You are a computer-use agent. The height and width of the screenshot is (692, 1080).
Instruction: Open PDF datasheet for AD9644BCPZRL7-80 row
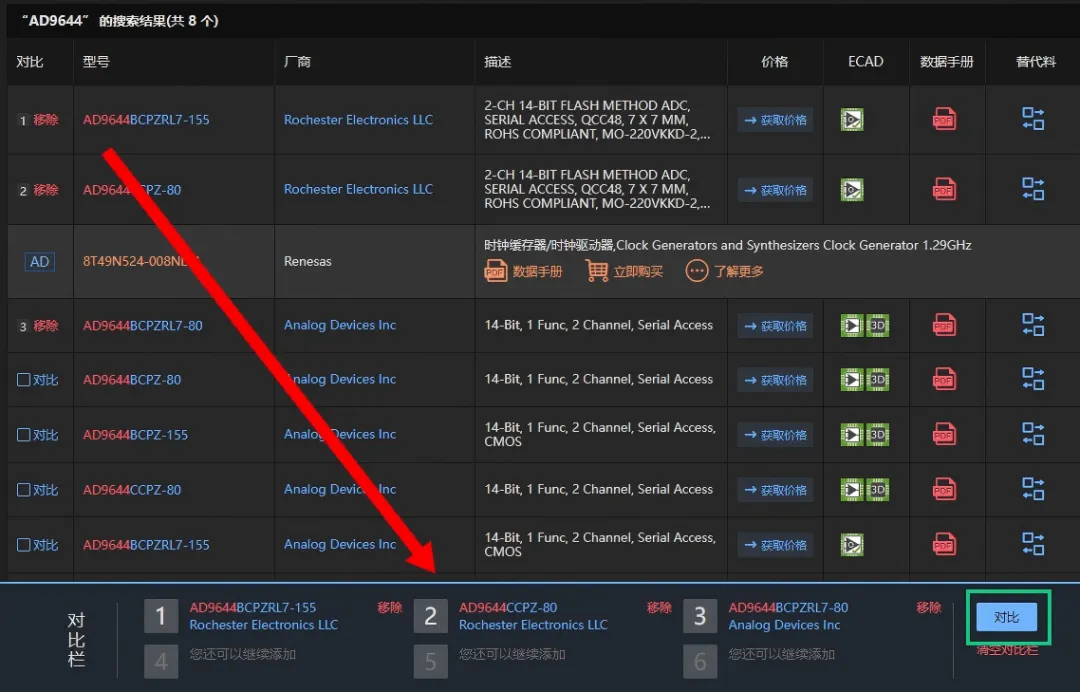click(944, 324)
